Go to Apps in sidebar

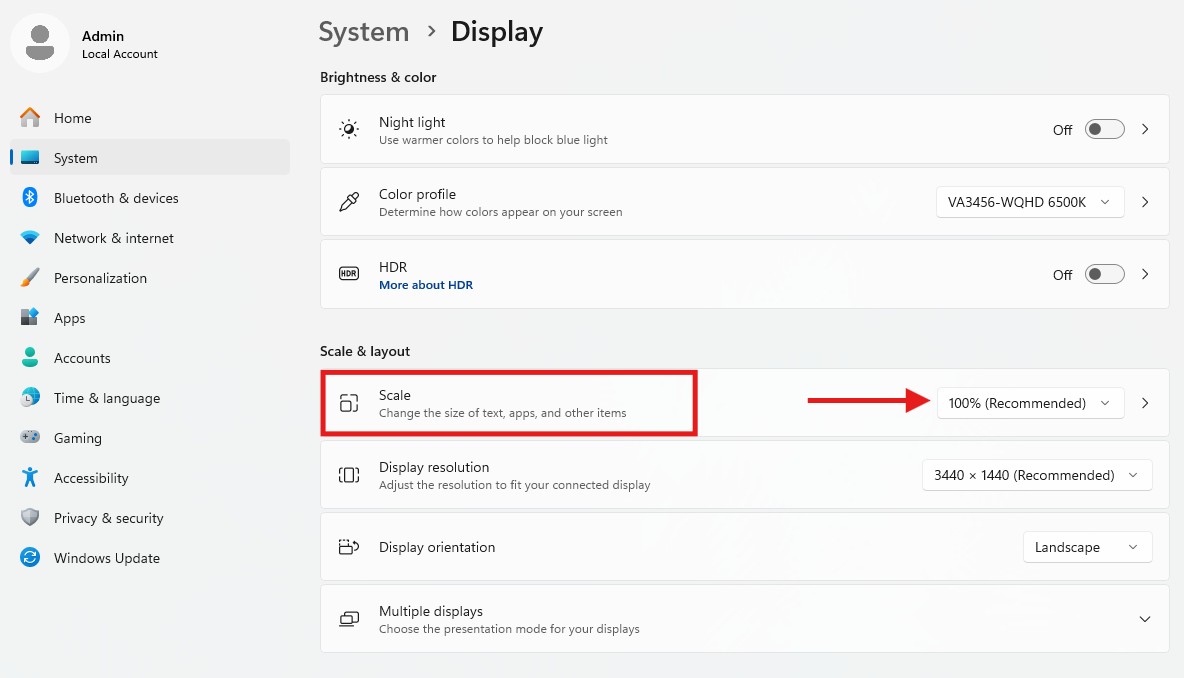point(70,318)
